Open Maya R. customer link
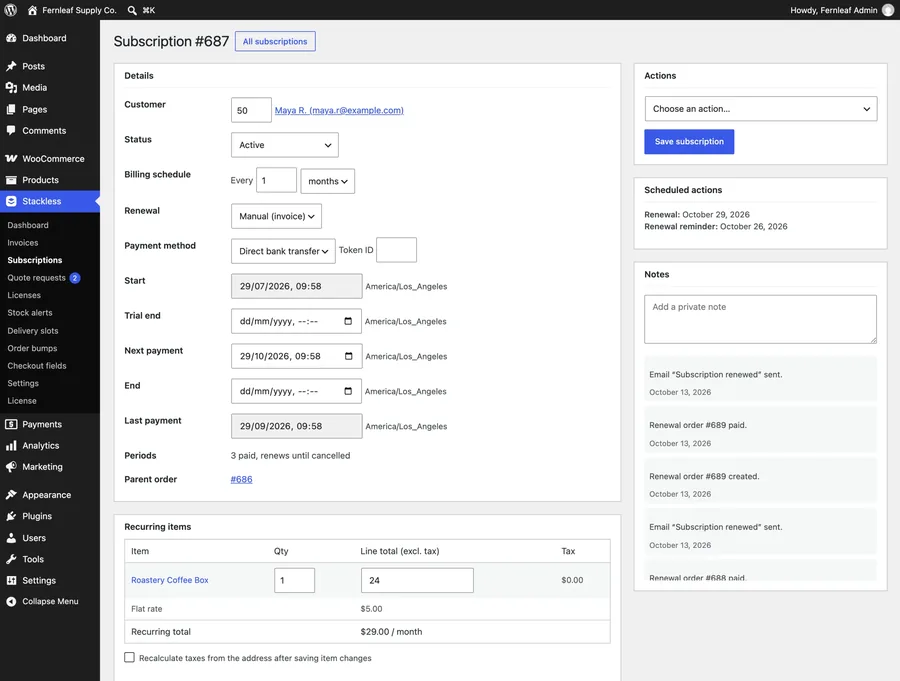 [339, 110]
